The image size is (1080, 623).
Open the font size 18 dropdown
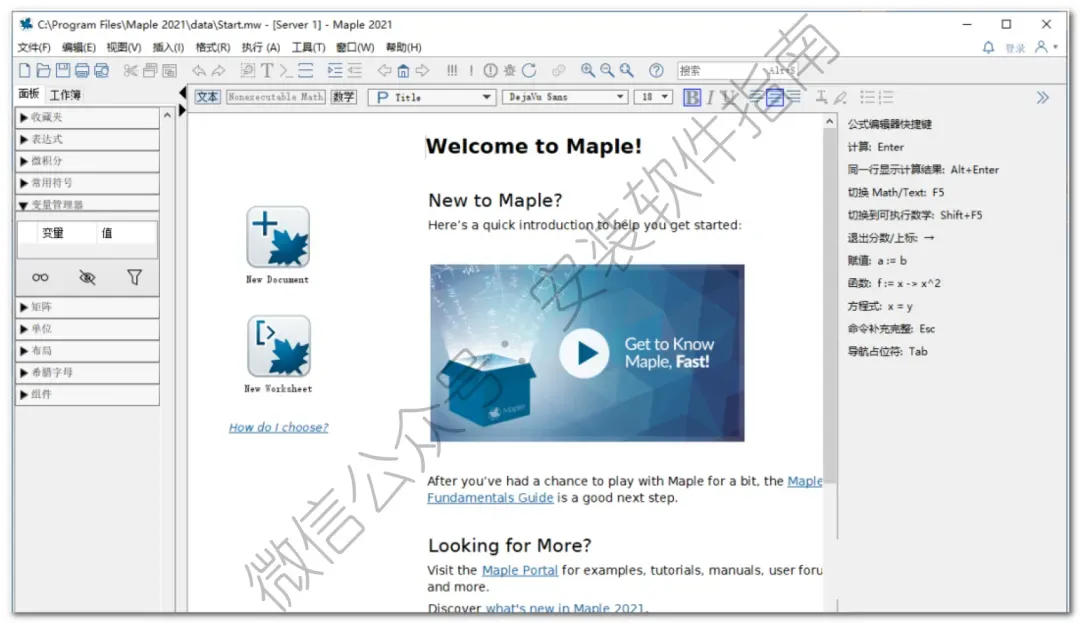[653, 97]
